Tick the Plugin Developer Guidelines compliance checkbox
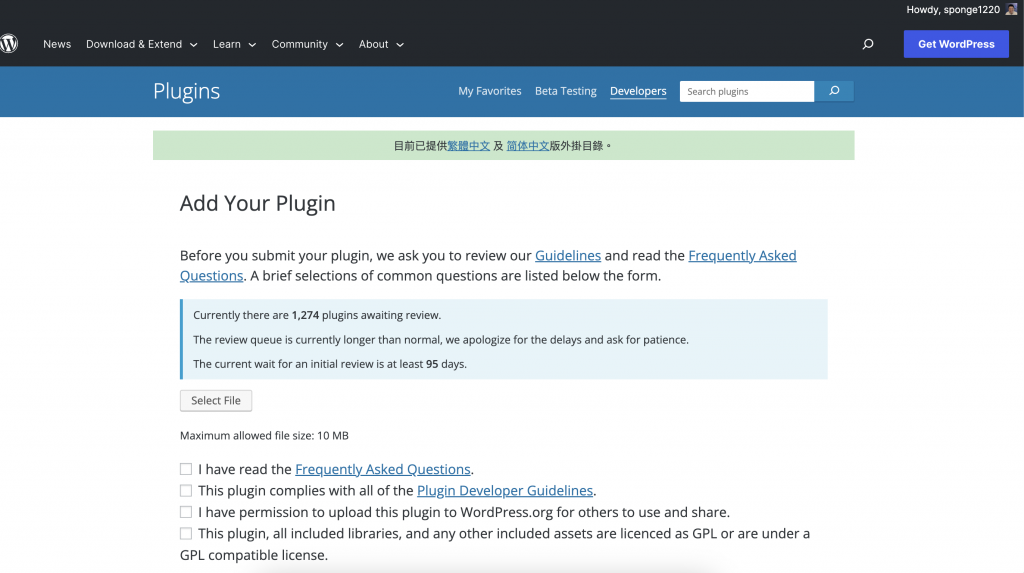Screen dimensions: 1024x573 [x=186, y=491]
